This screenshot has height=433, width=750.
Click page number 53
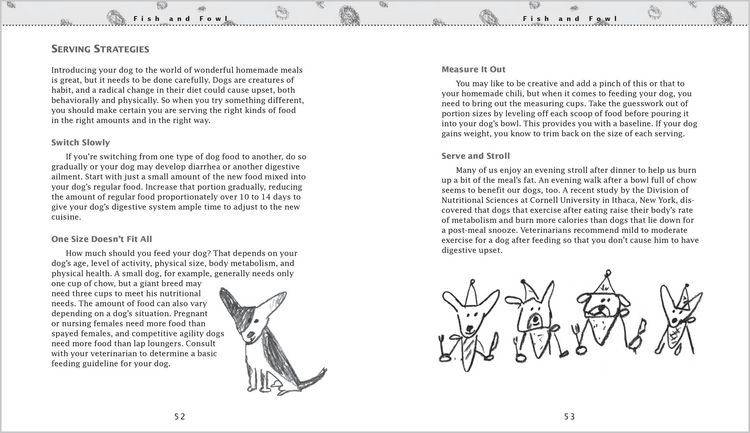[x=570, y=417]
